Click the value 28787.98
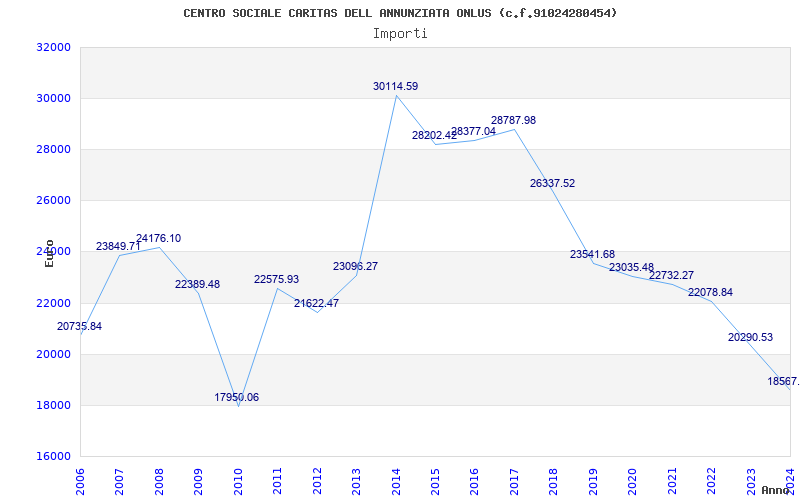Screen dimensions: 800x500 [x=513, y=120]
